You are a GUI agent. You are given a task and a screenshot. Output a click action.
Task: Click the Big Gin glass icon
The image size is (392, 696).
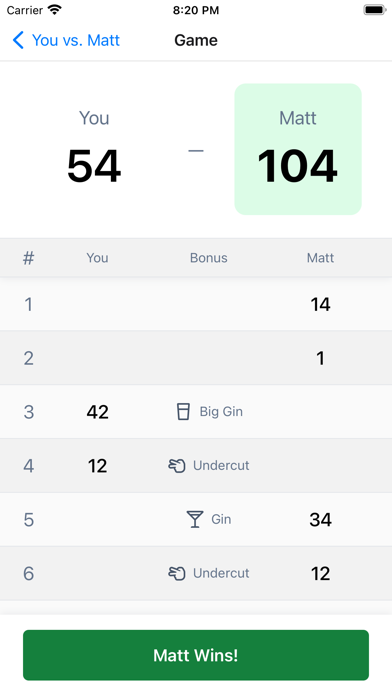pyautogui.click(x=183, y=411)
